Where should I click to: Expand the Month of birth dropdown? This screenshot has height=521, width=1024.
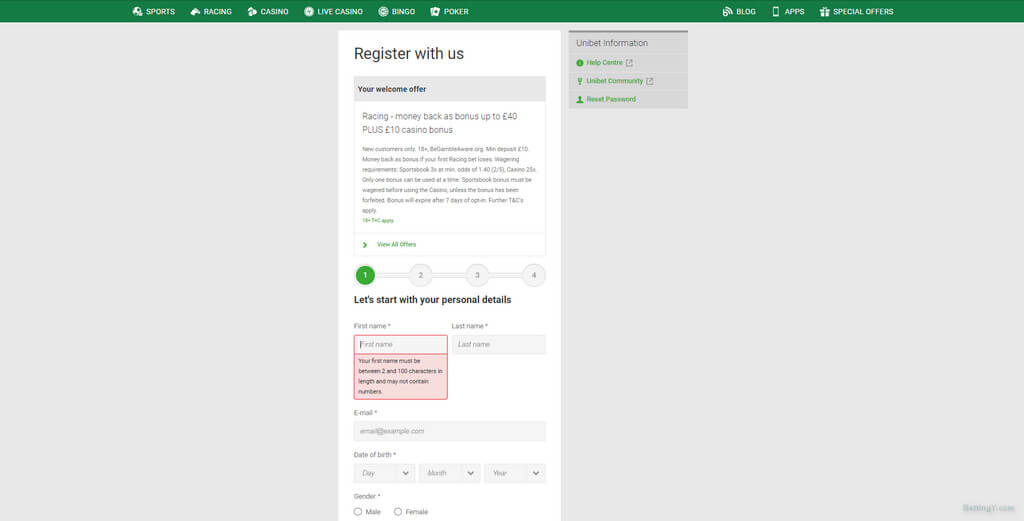(449, 473)
